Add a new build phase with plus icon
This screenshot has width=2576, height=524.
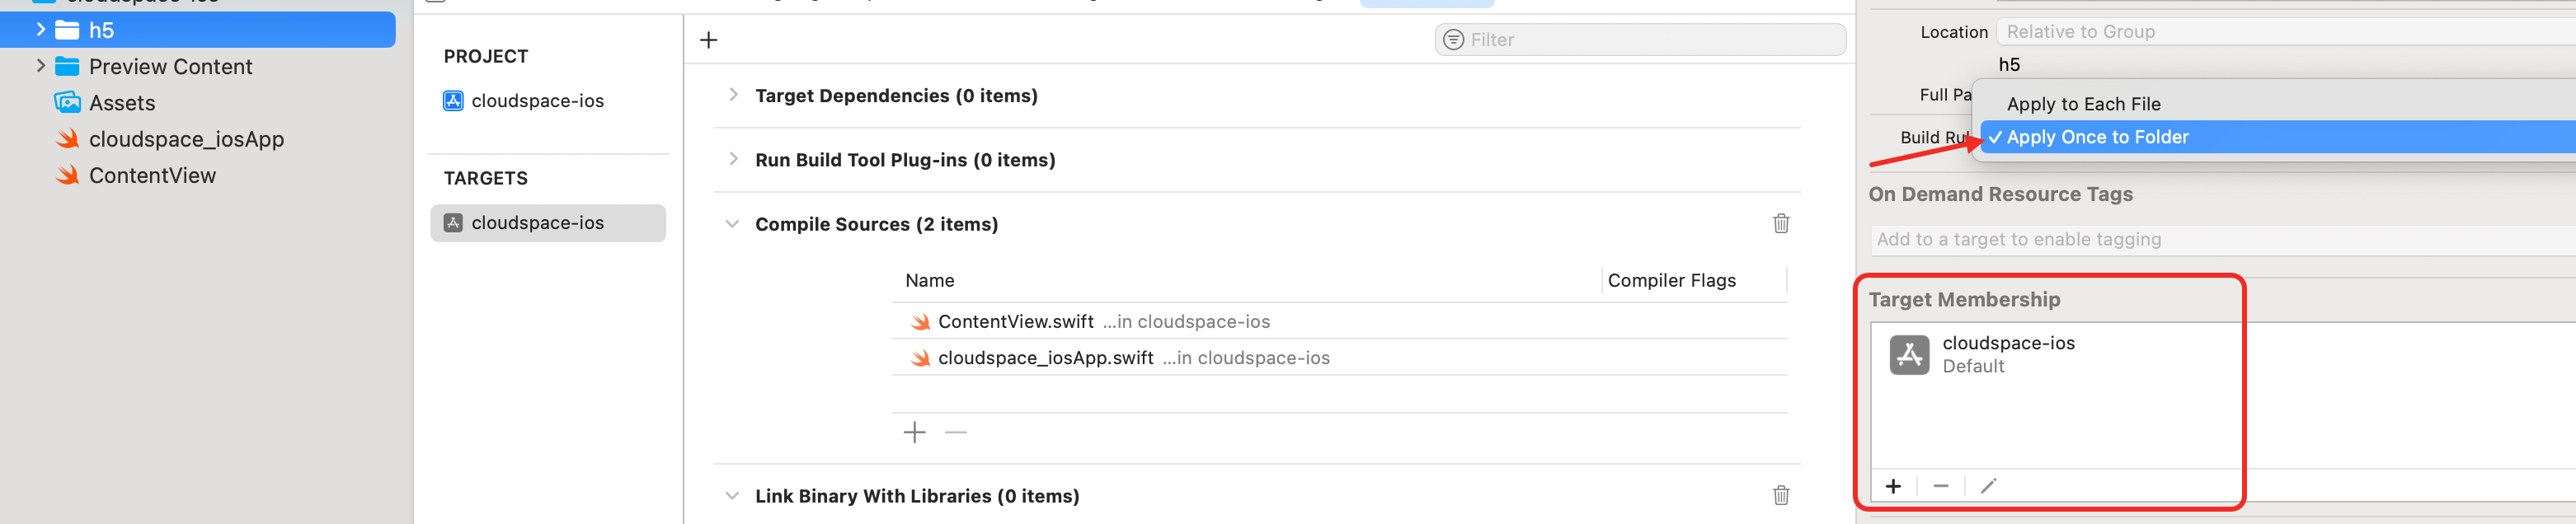(x=709, y=40)
